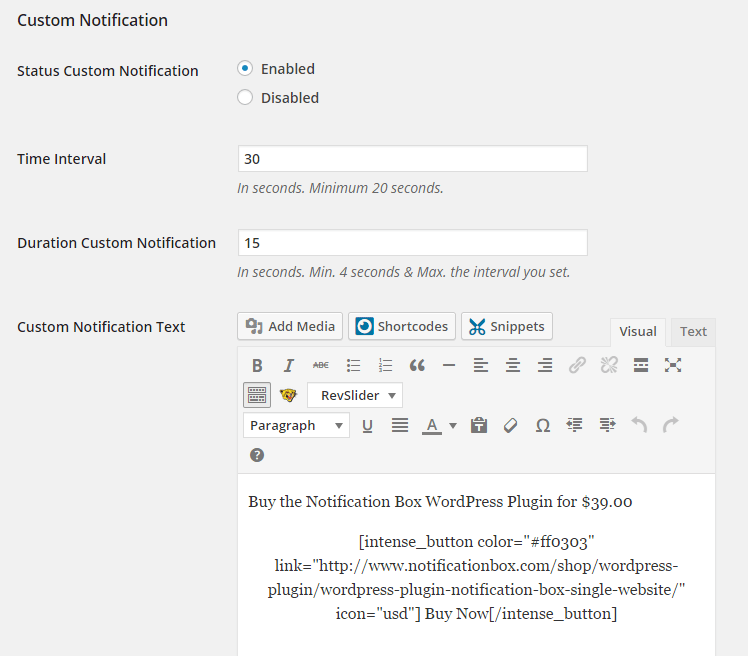Viewport: 748px width, 656px height.
Task: Open the Shortcodes button
Action: [x=402, y=326]
